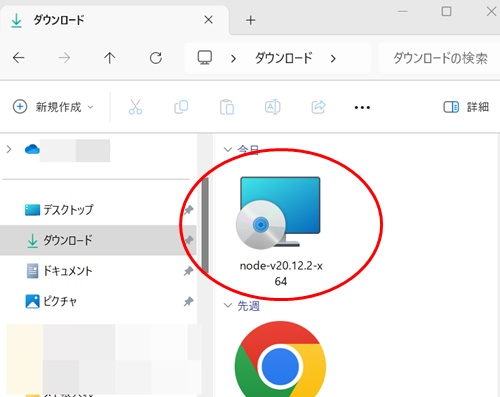Select the ダウンロード tab
The width and height of the screenshot is (500, 397).
115,20
